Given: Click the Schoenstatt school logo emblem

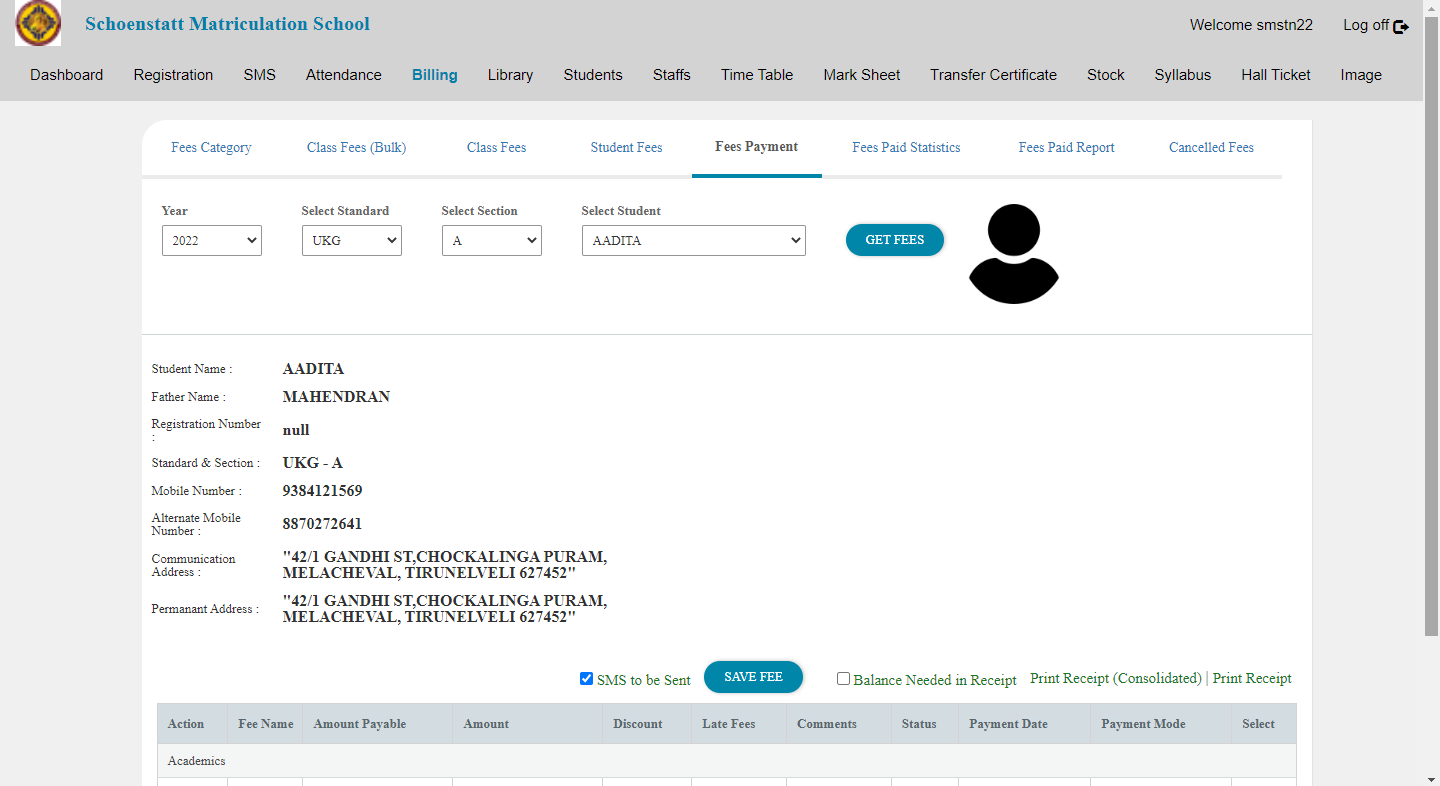Looking at the screenshot, I should (x=37, y=22).
